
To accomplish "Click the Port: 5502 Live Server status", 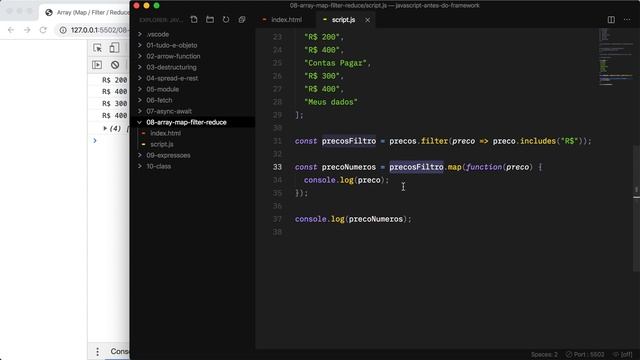I will tap(585, 355).
